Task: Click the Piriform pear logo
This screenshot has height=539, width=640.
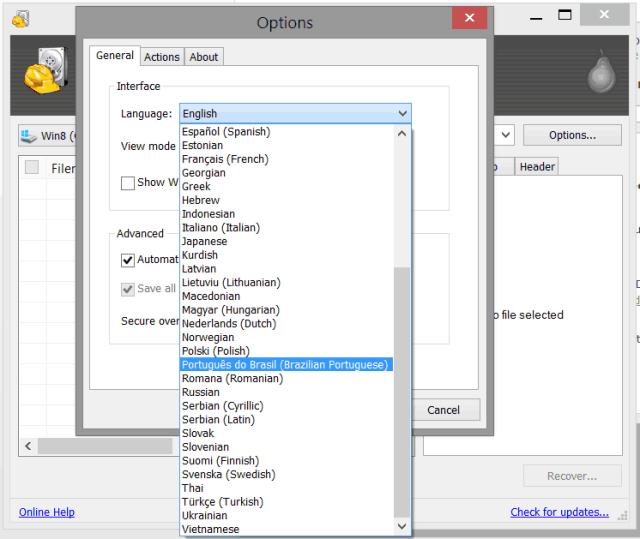Action: [x=602, y=73]
